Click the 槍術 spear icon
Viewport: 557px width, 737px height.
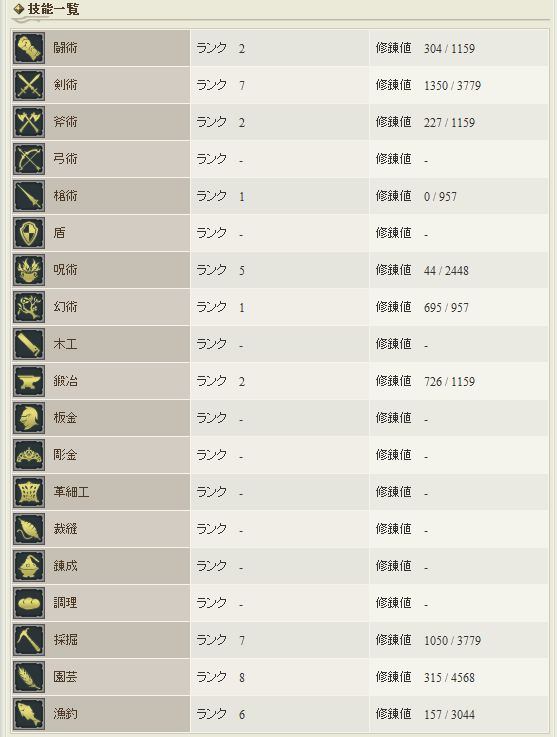(29, 196)
